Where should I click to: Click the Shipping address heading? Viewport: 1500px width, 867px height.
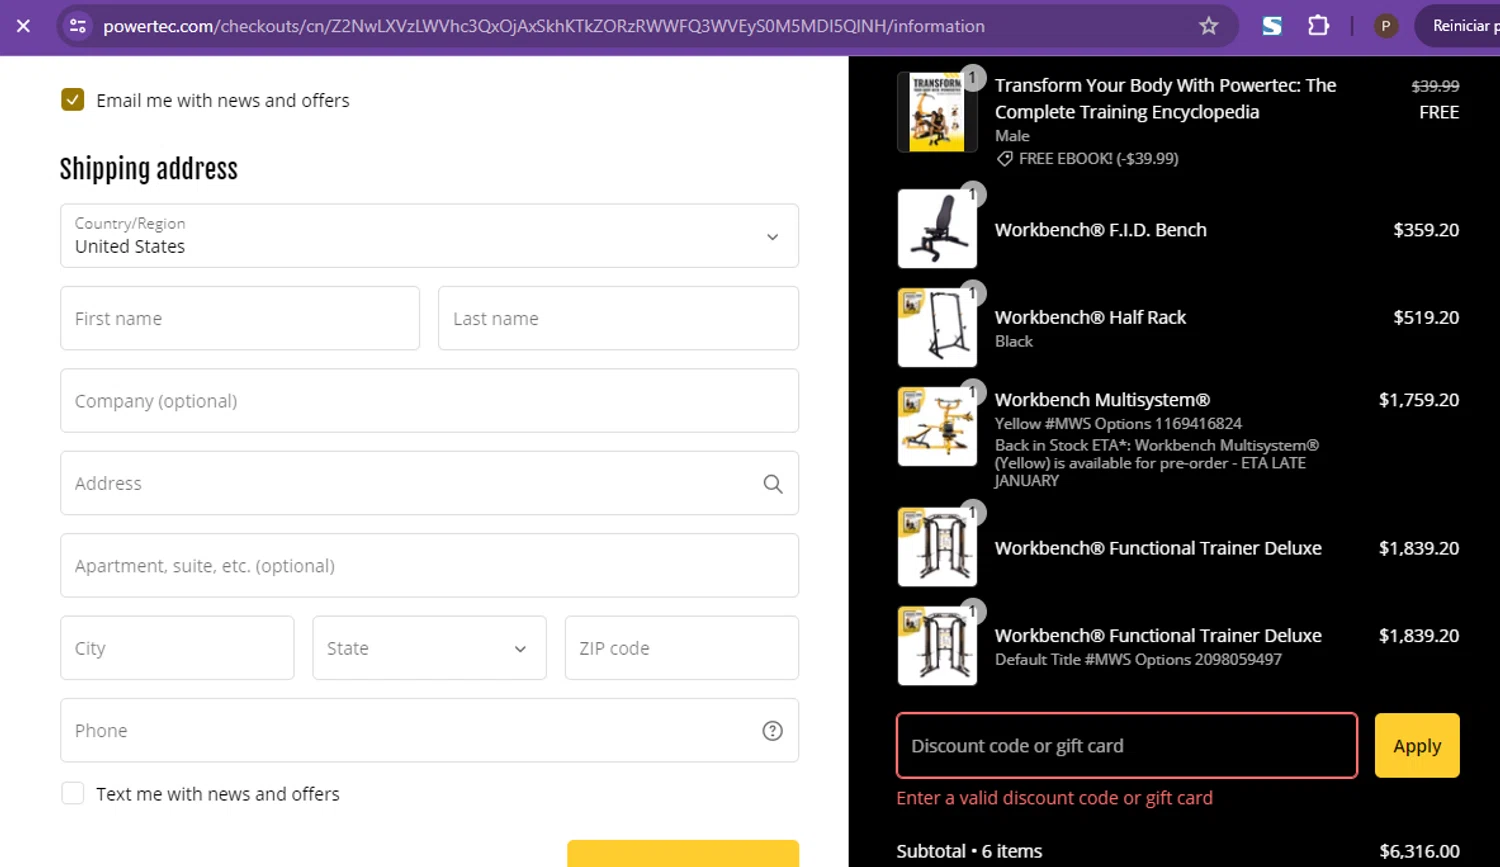click(149, 169)
